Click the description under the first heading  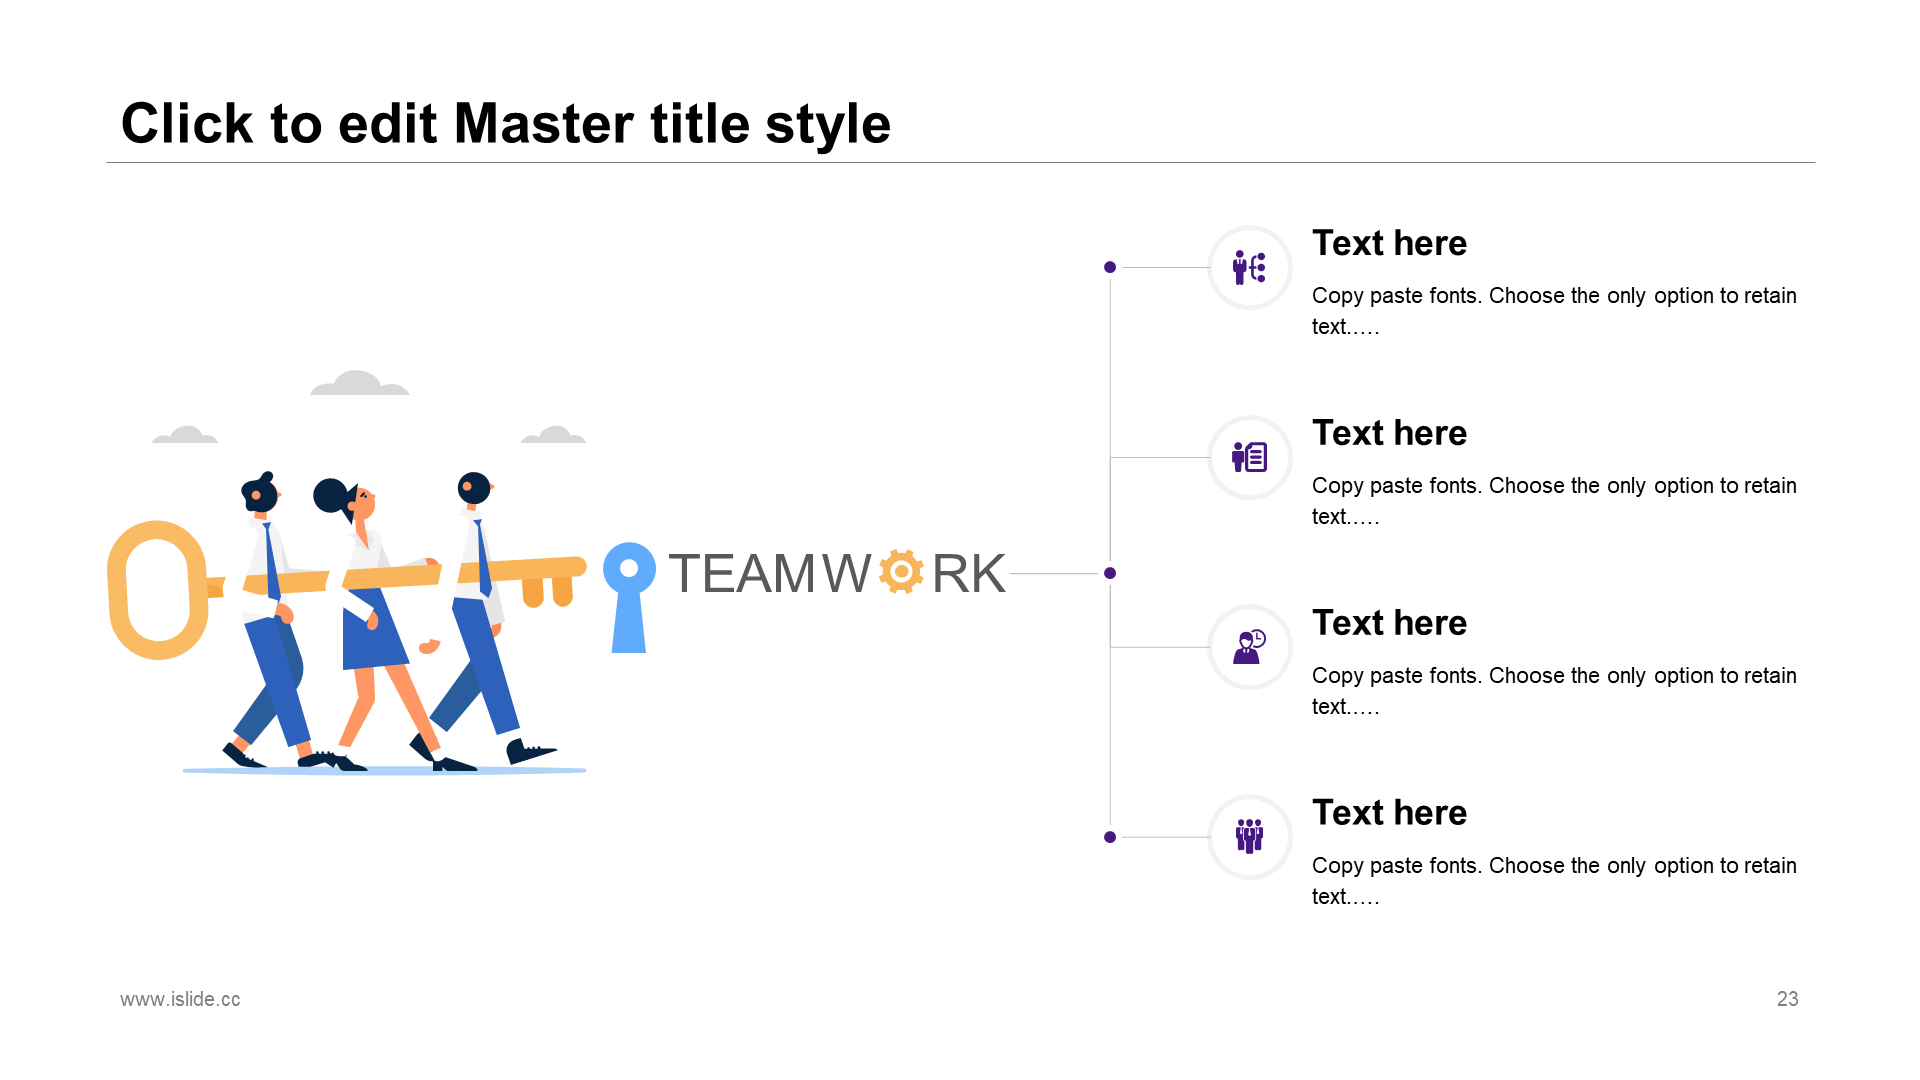[x=1554, y=311]
